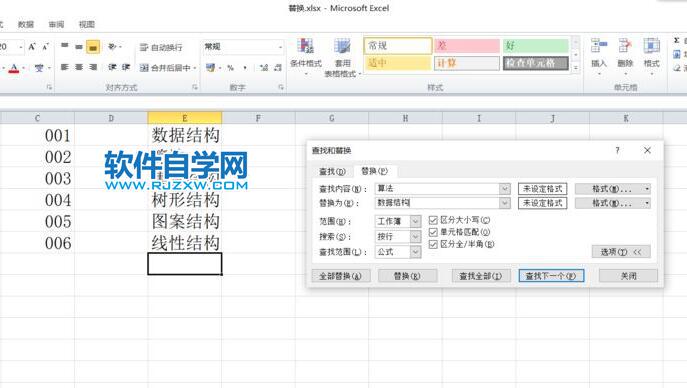The image size is (687, 388).
Task: Apply middle vertical alignment
Action: tap(79, 46)
